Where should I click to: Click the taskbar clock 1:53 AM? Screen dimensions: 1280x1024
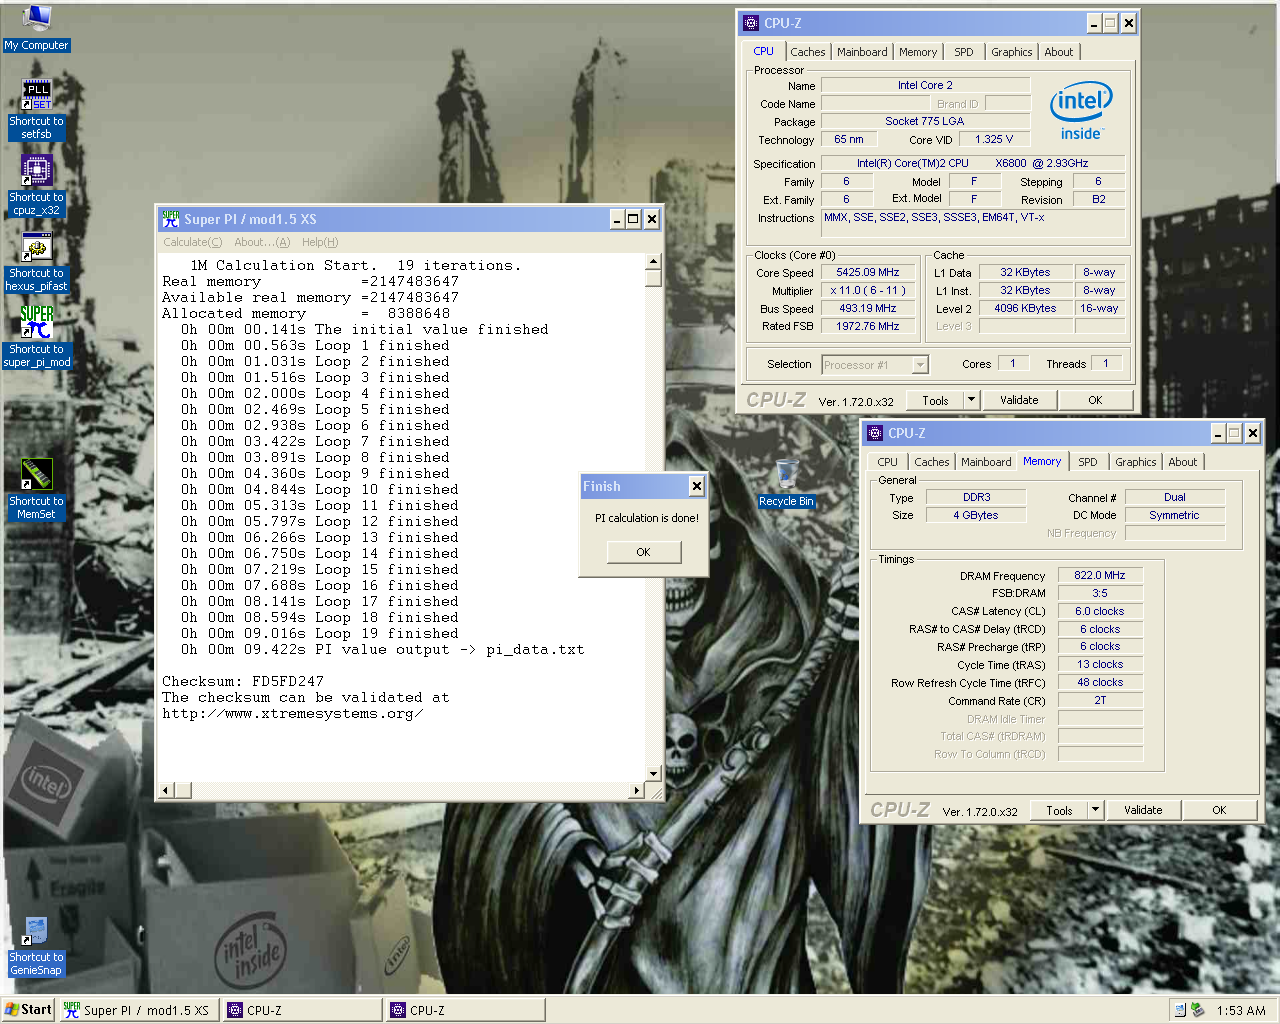[1241, 1010]
